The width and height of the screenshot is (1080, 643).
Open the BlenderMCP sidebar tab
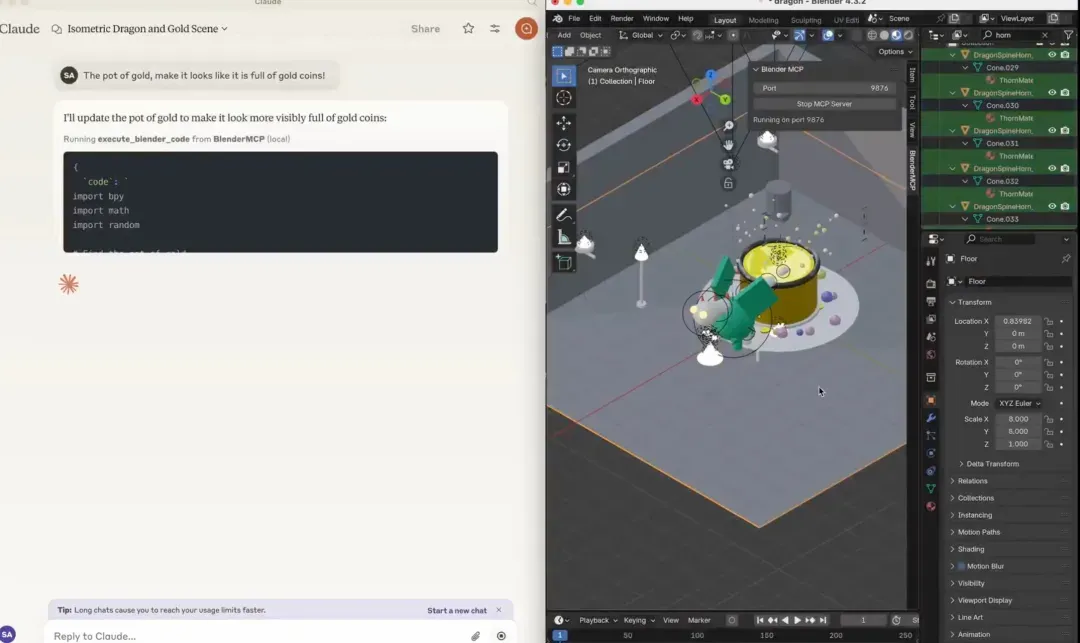click(x=913, y=170)
